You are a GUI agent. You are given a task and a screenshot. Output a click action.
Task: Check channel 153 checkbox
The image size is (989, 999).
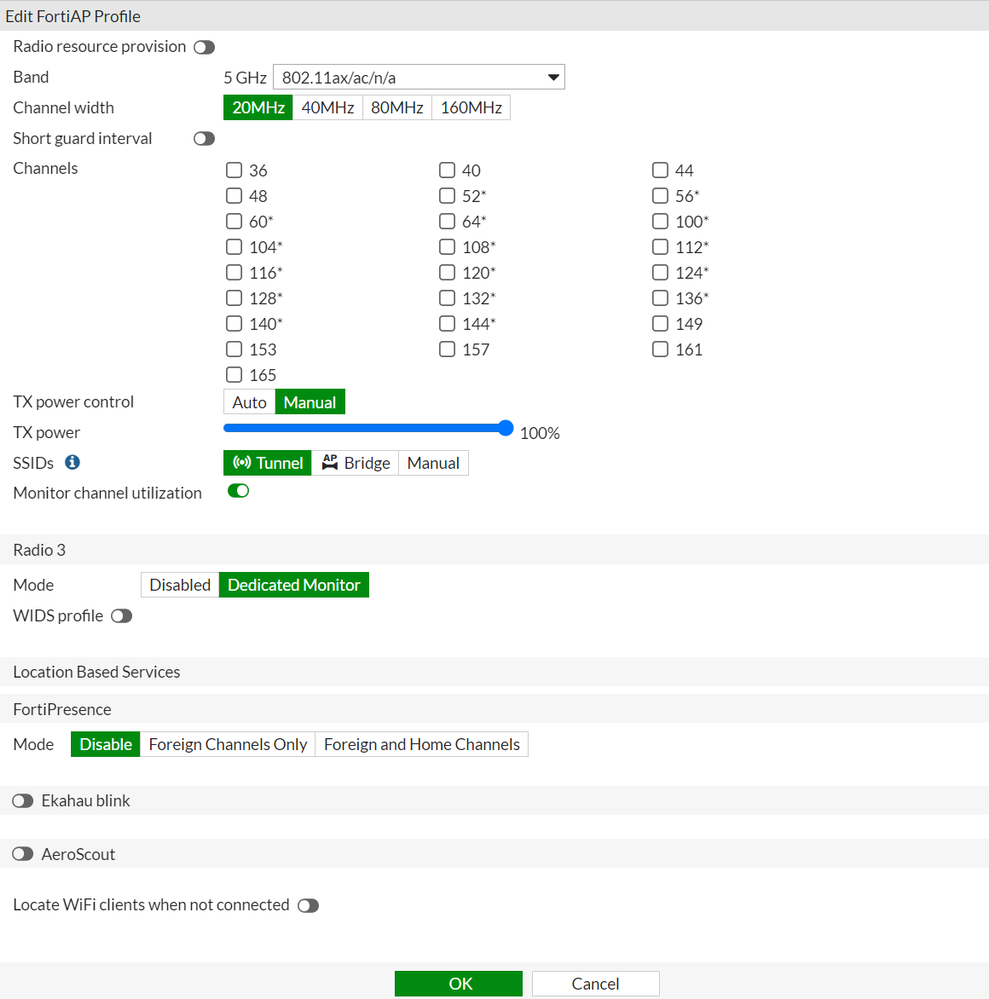click(234, 349)
